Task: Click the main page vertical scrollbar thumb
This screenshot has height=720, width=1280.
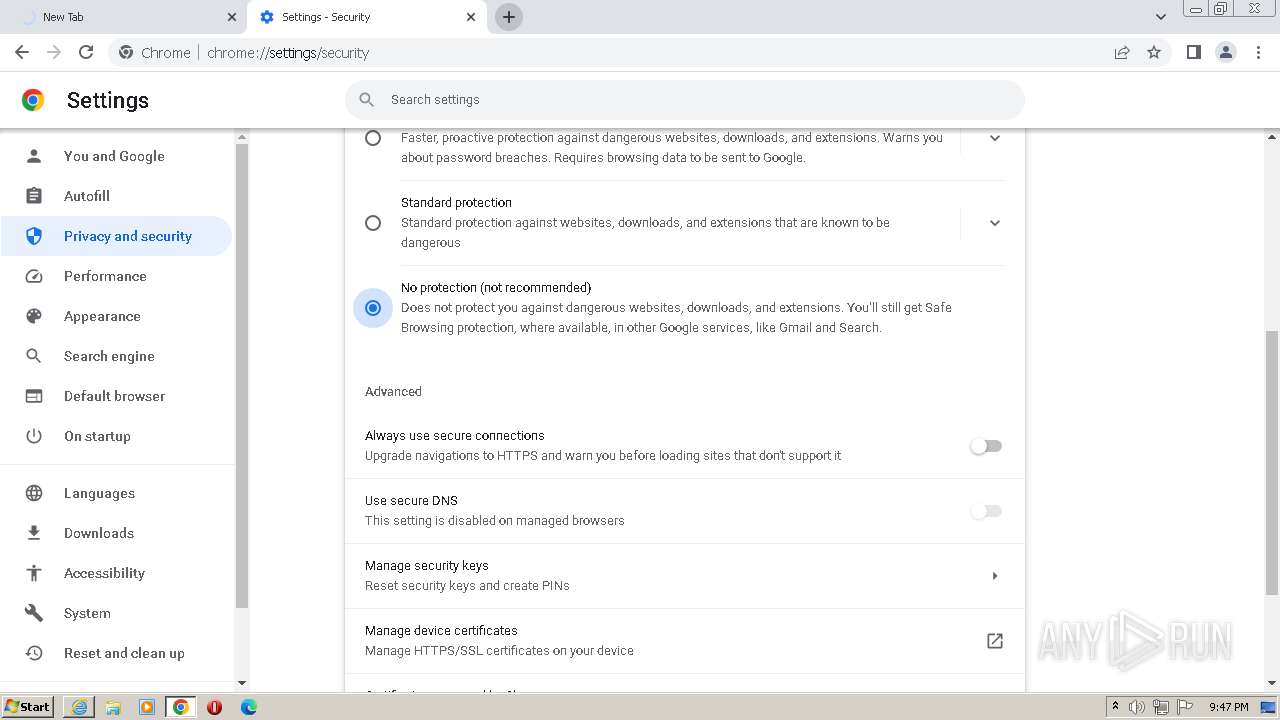Action: tap(1272, 462)
